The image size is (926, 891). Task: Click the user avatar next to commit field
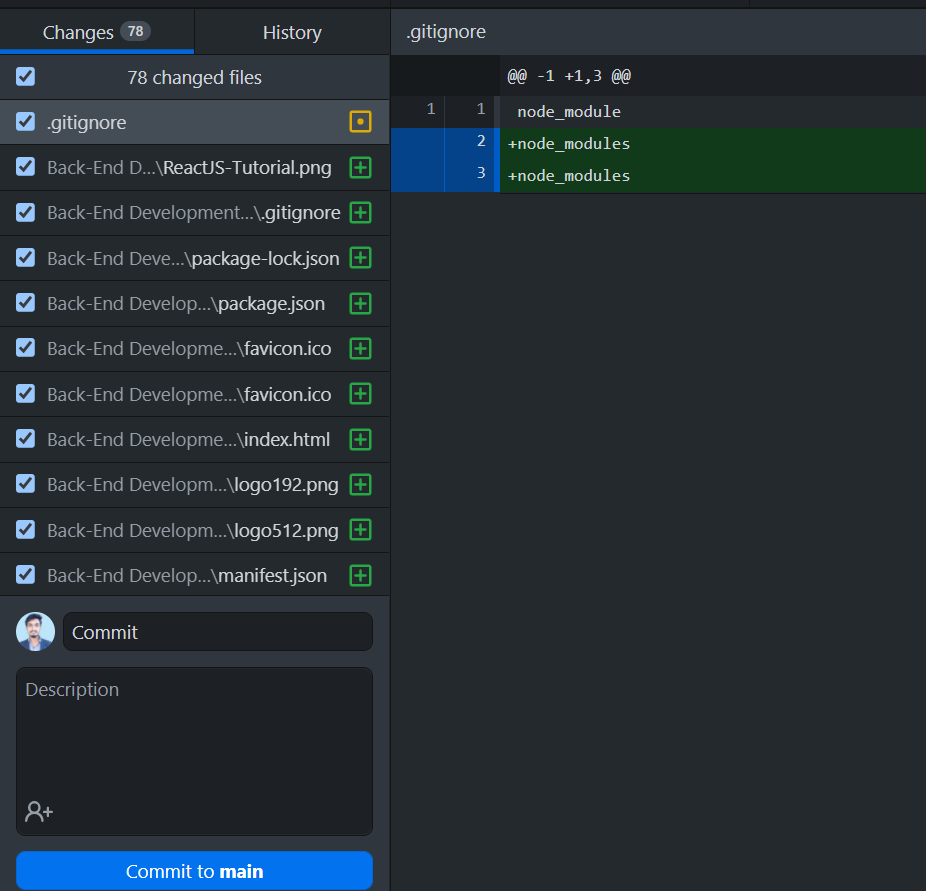click(35, 631)
